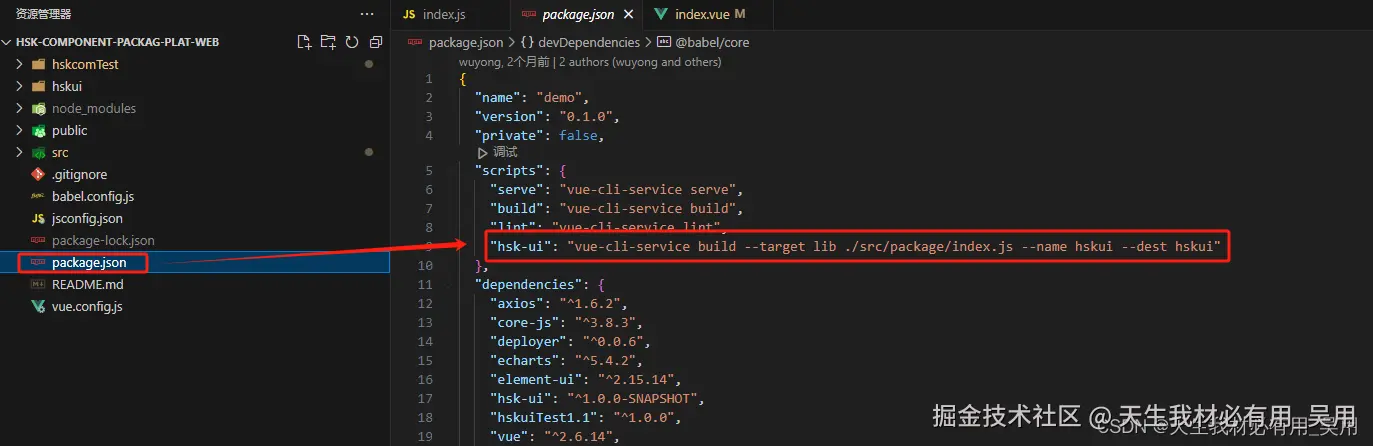Click the package.json breadcrumb segment
The image size is (1373, 446).
(467, 42)
